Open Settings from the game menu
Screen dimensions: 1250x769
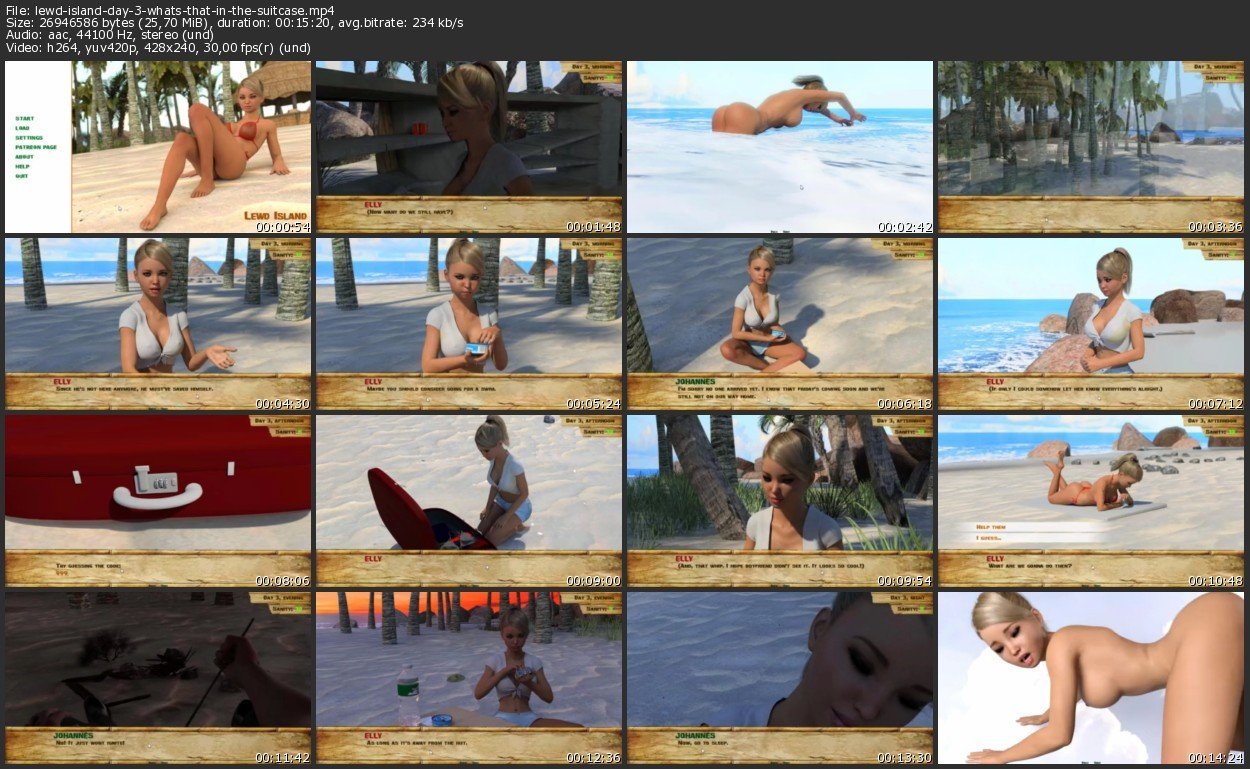28,137
